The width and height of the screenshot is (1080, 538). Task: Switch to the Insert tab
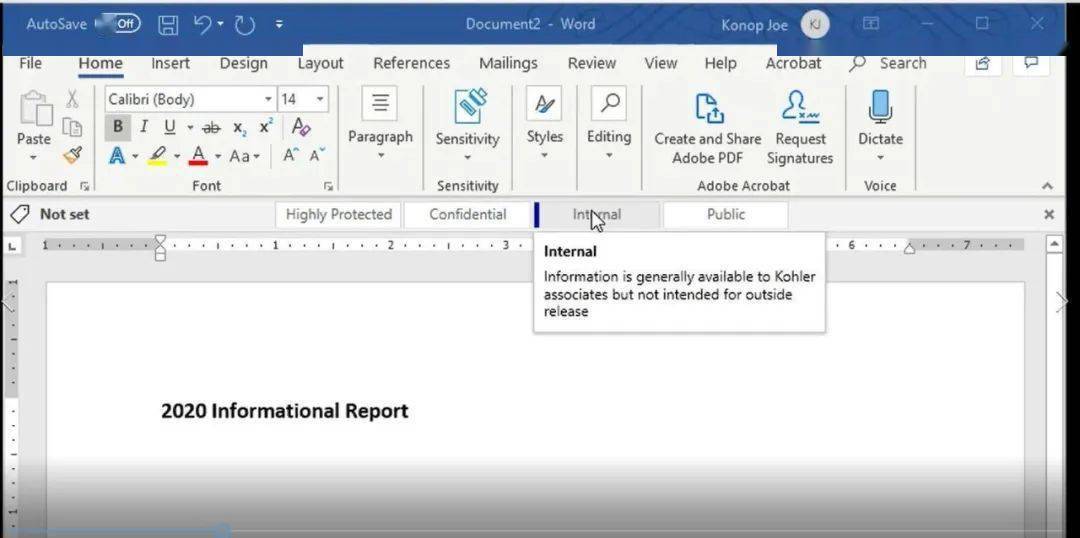170,63
